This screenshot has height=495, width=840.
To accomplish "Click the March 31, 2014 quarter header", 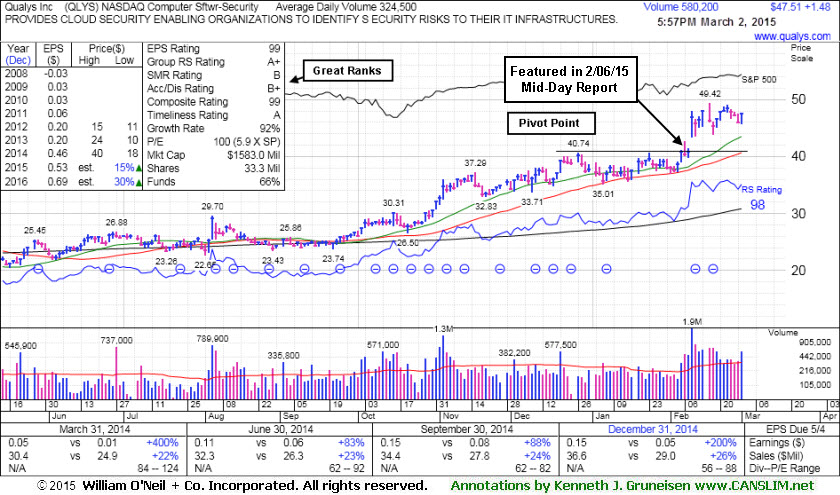I will pyautogui.click(x=94, y=429).
